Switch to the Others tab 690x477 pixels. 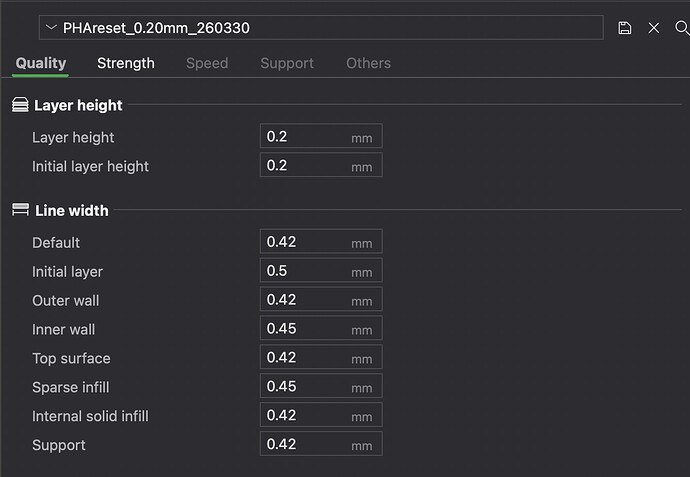[368, 63]
